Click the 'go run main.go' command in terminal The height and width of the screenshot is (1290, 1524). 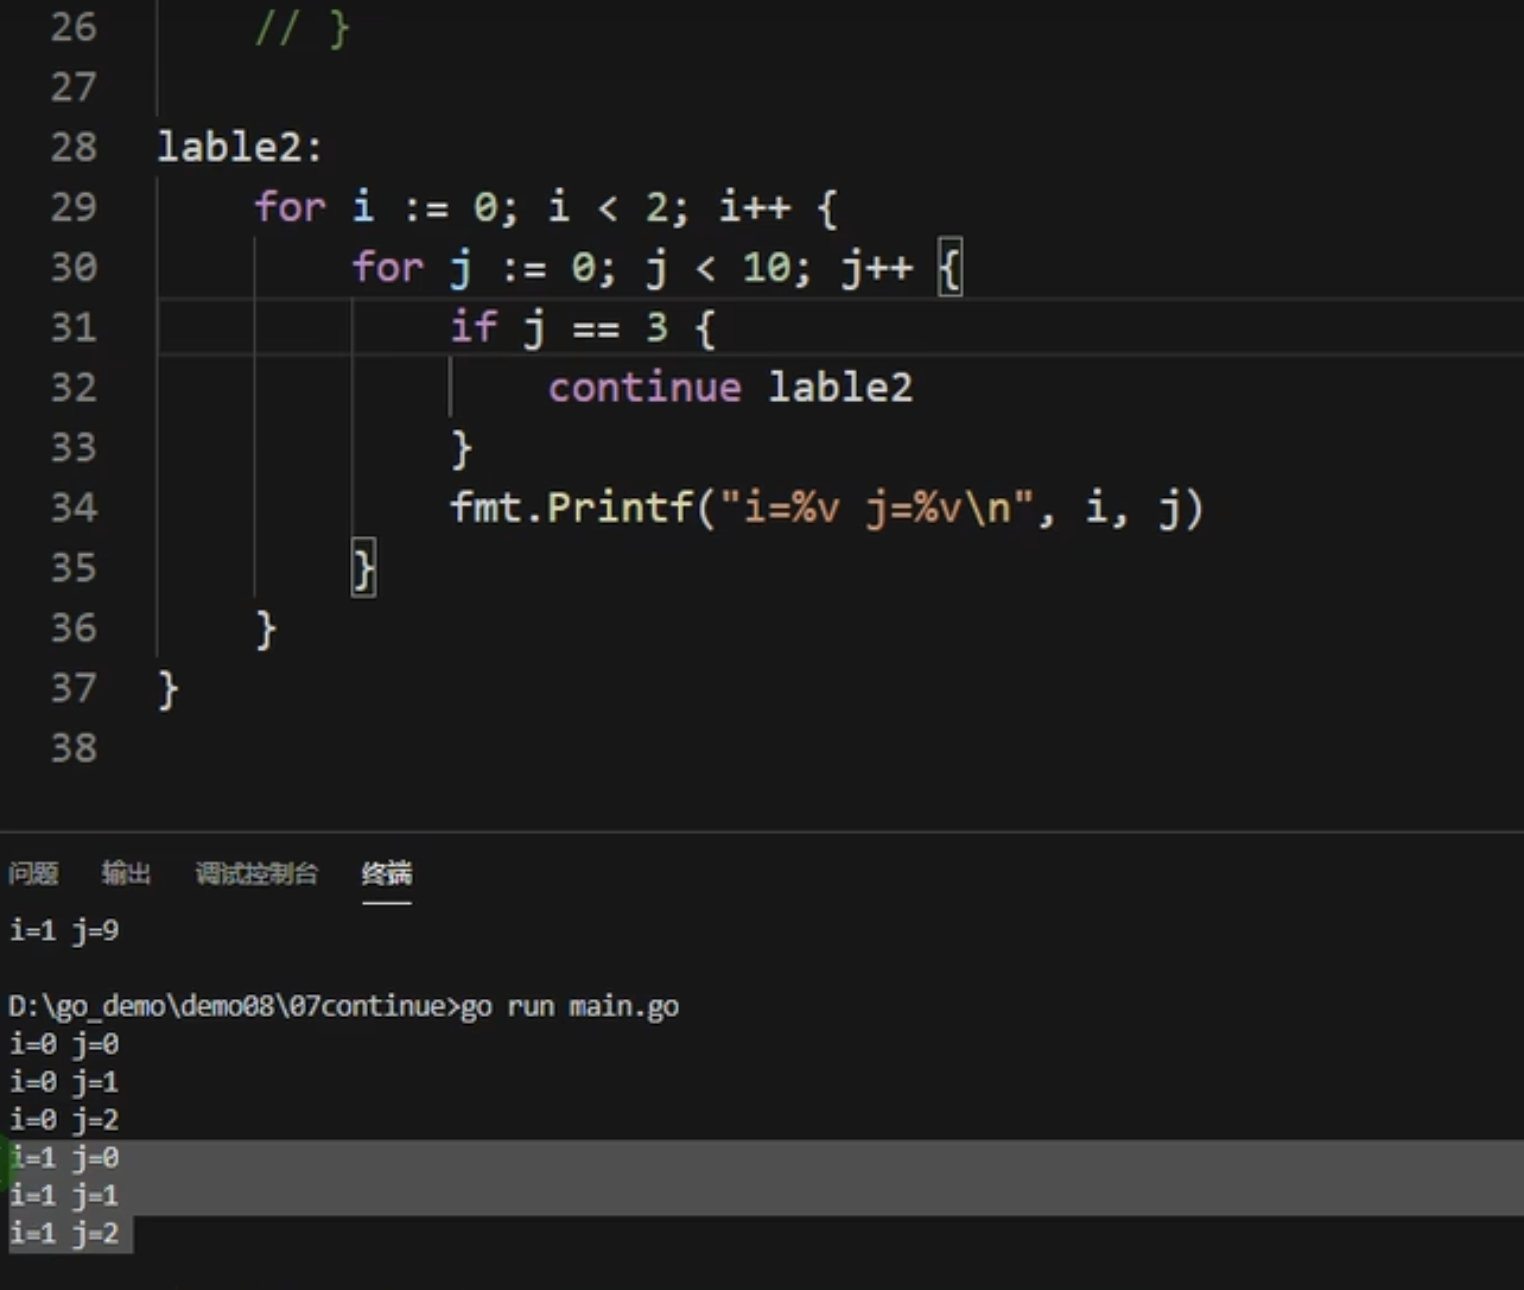(x=570, y=1006)
